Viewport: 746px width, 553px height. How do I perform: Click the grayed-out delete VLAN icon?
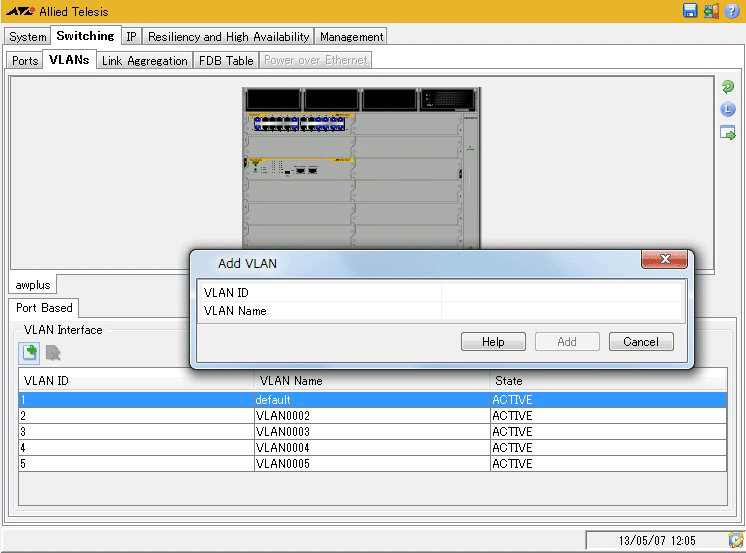click(53, 352)
